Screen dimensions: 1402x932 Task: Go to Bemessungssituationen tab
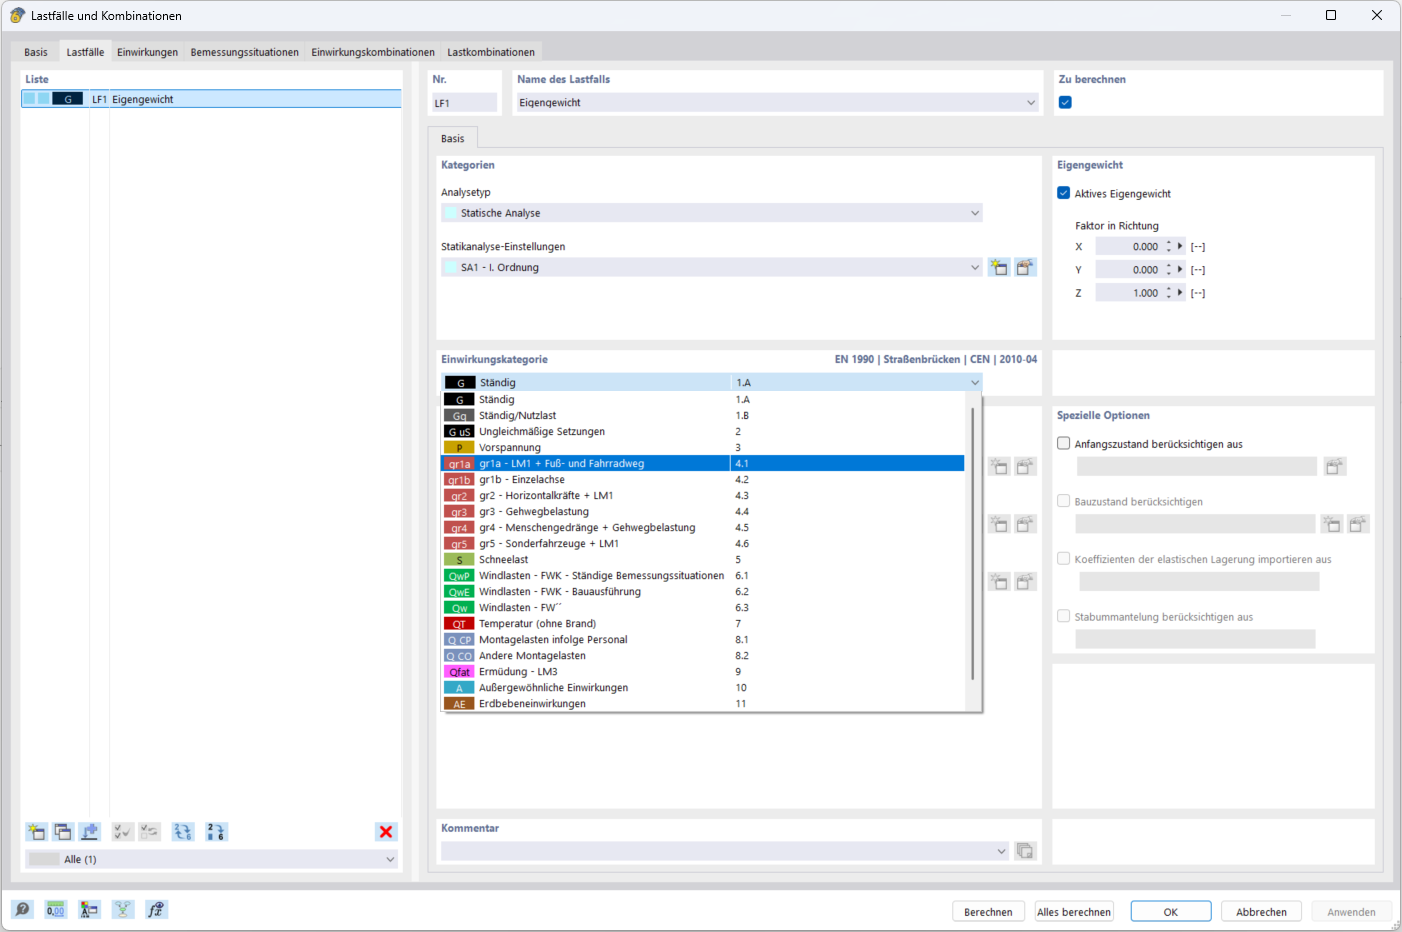(245, 52)
